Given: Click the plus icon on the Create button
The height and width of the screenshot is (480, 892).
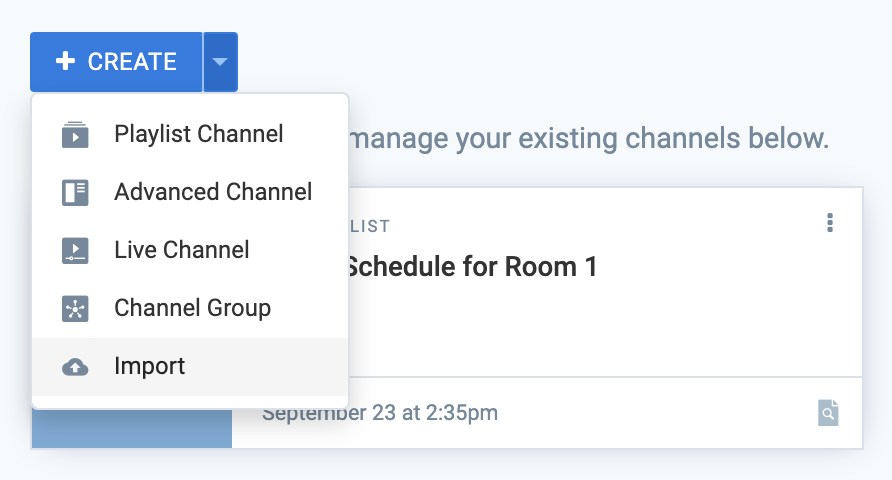Looking at the screenshot, I should click(65, 61).
